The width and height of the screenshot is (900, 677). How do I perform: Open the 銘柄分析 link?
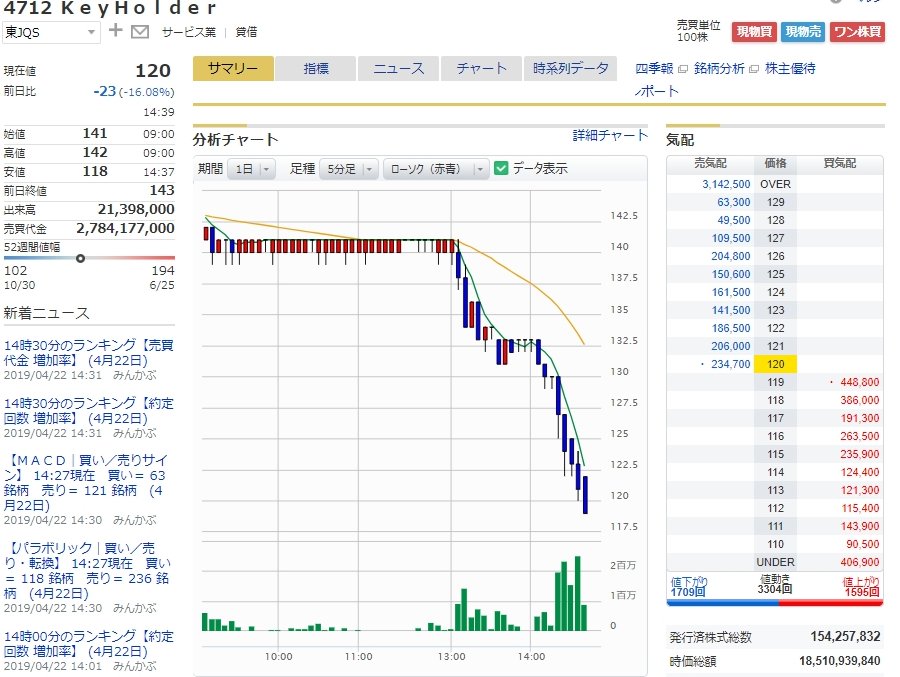tap(719, 68)
